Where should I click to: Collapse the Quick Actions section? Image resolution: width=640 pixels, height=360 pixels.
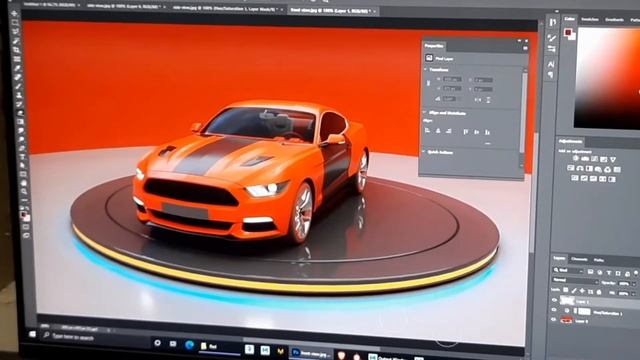(423, 151)
